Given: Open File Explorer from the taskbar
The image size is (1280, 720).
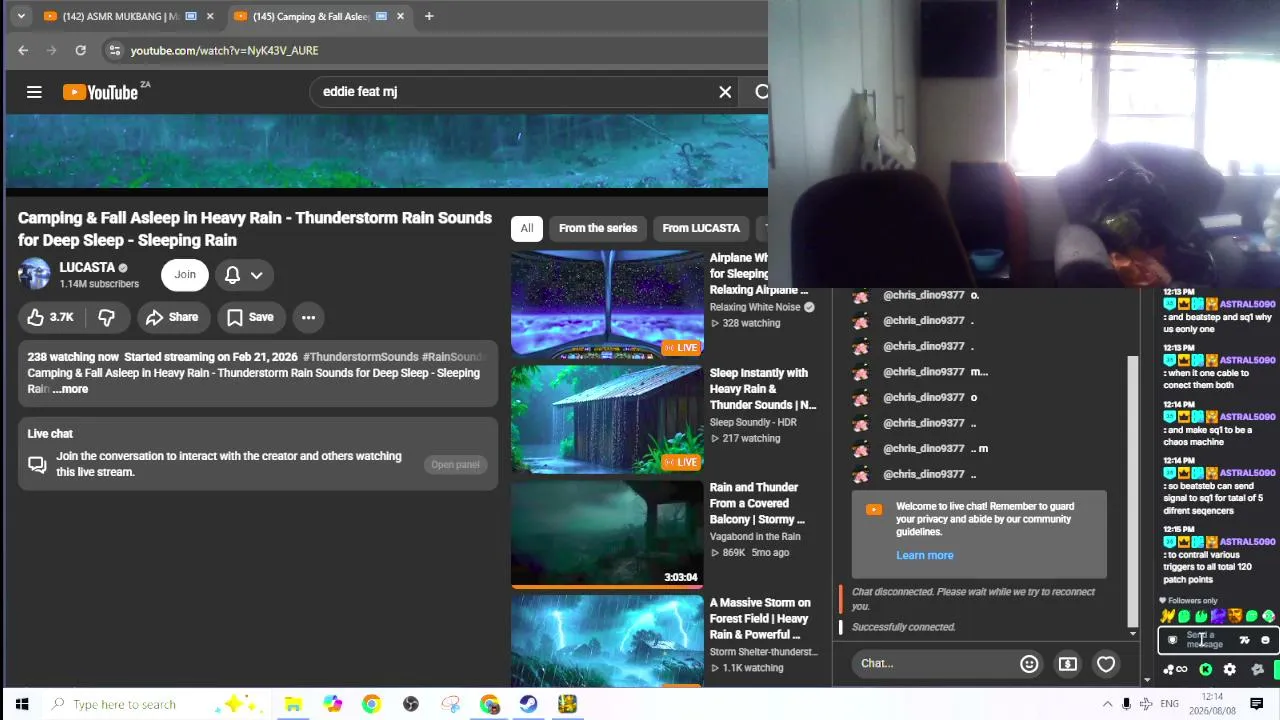Looking at the screenshot, I should coord(293,704).
